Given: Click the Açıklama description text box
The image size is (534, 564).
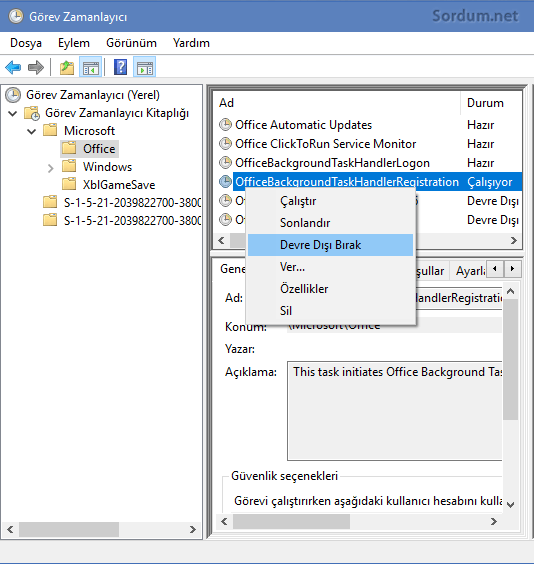Looking at the screenshot, I should pos(394,411).
